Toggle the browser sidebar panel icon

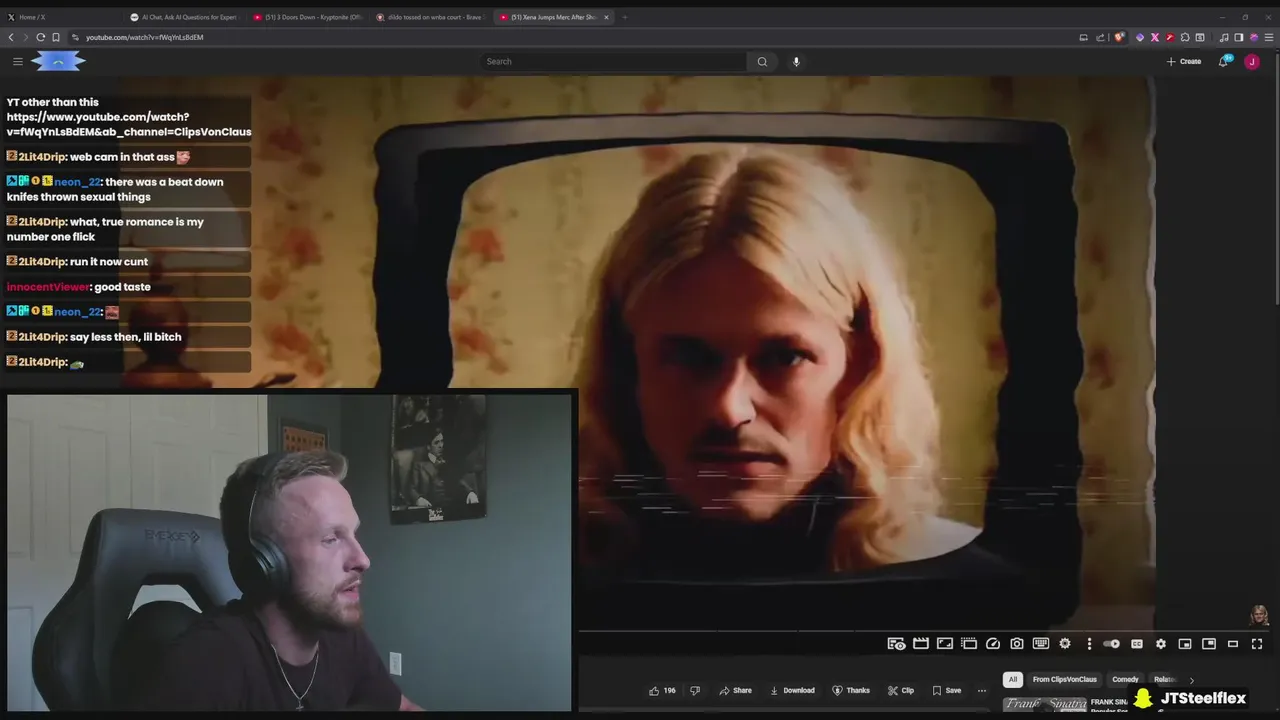1238,37
